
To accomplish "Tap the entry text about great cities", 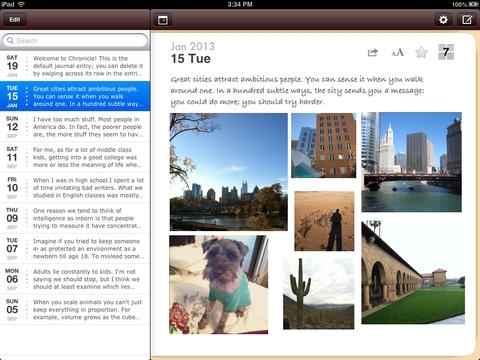I will pos(297,90).
